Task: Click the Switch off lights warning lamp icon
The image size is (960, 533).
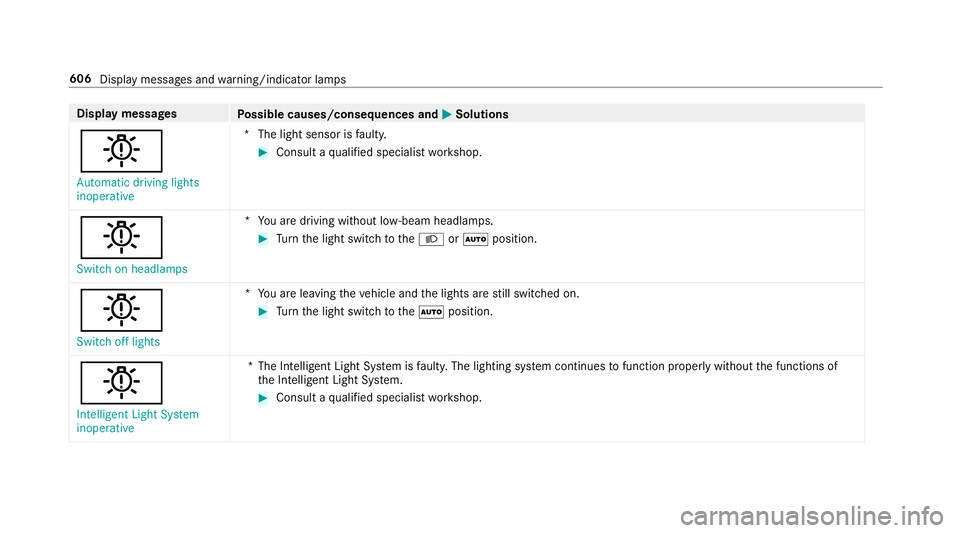Action: (121, 310)
